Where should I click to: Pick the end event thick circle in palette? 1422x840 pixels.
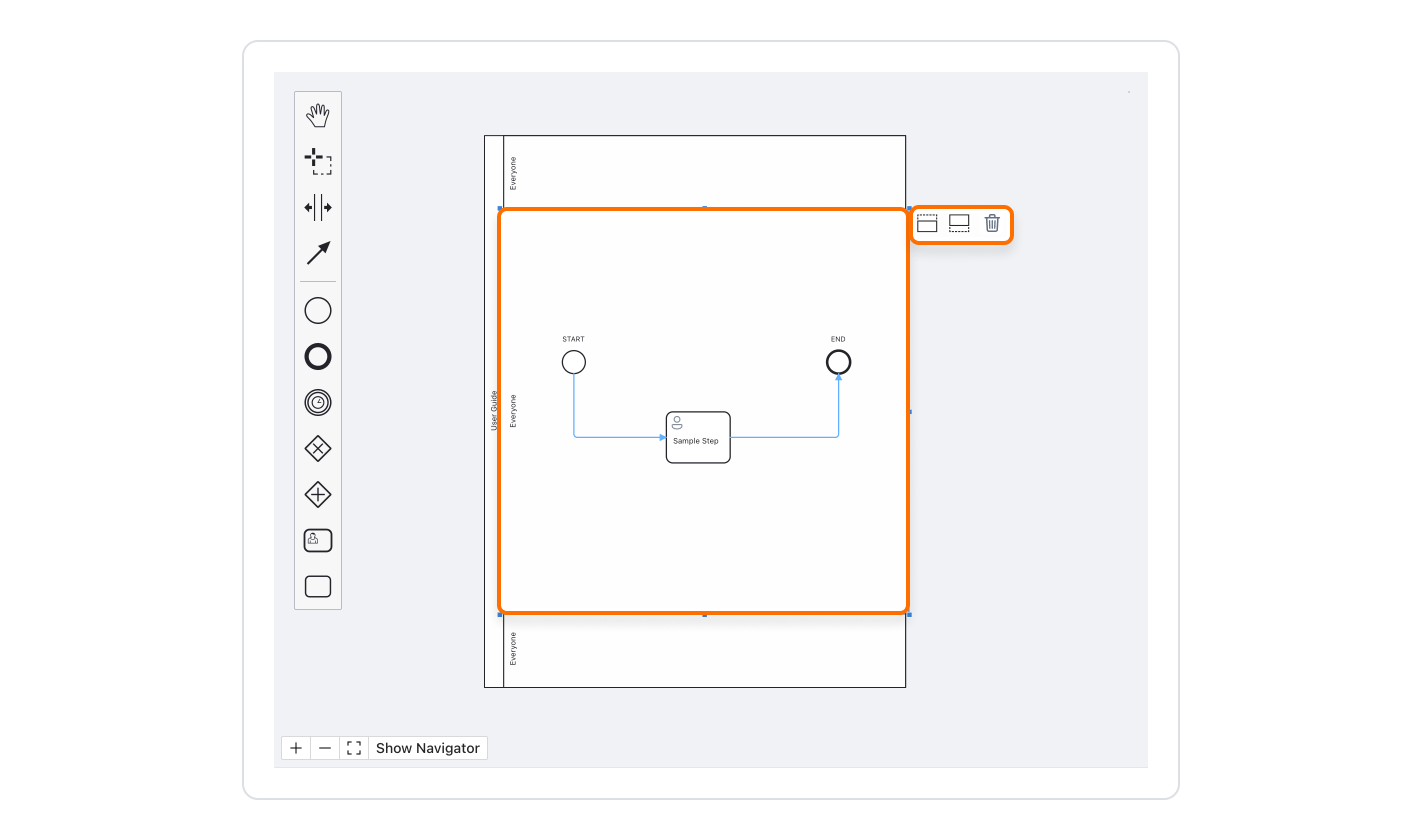coord(318,357)
